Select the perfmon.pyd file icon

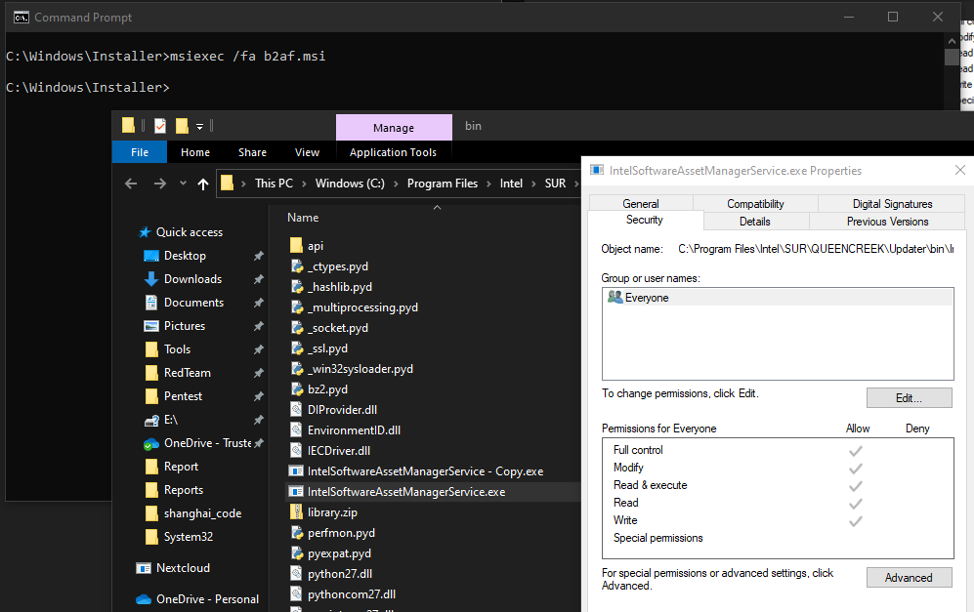297,532
